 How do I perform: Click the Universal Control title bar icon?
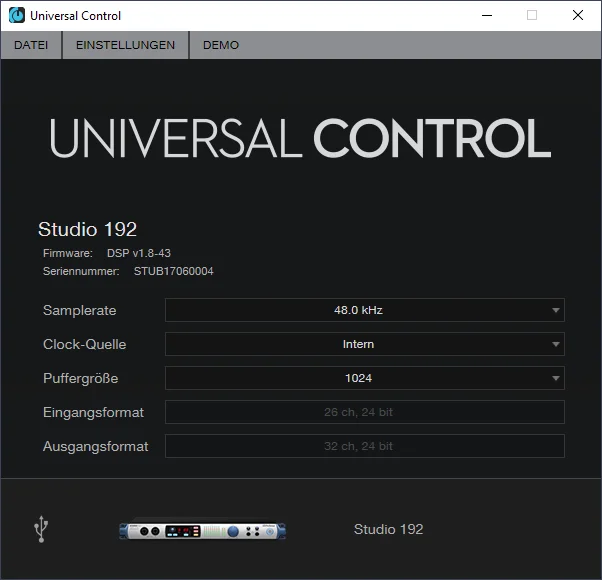click(17, 16)
